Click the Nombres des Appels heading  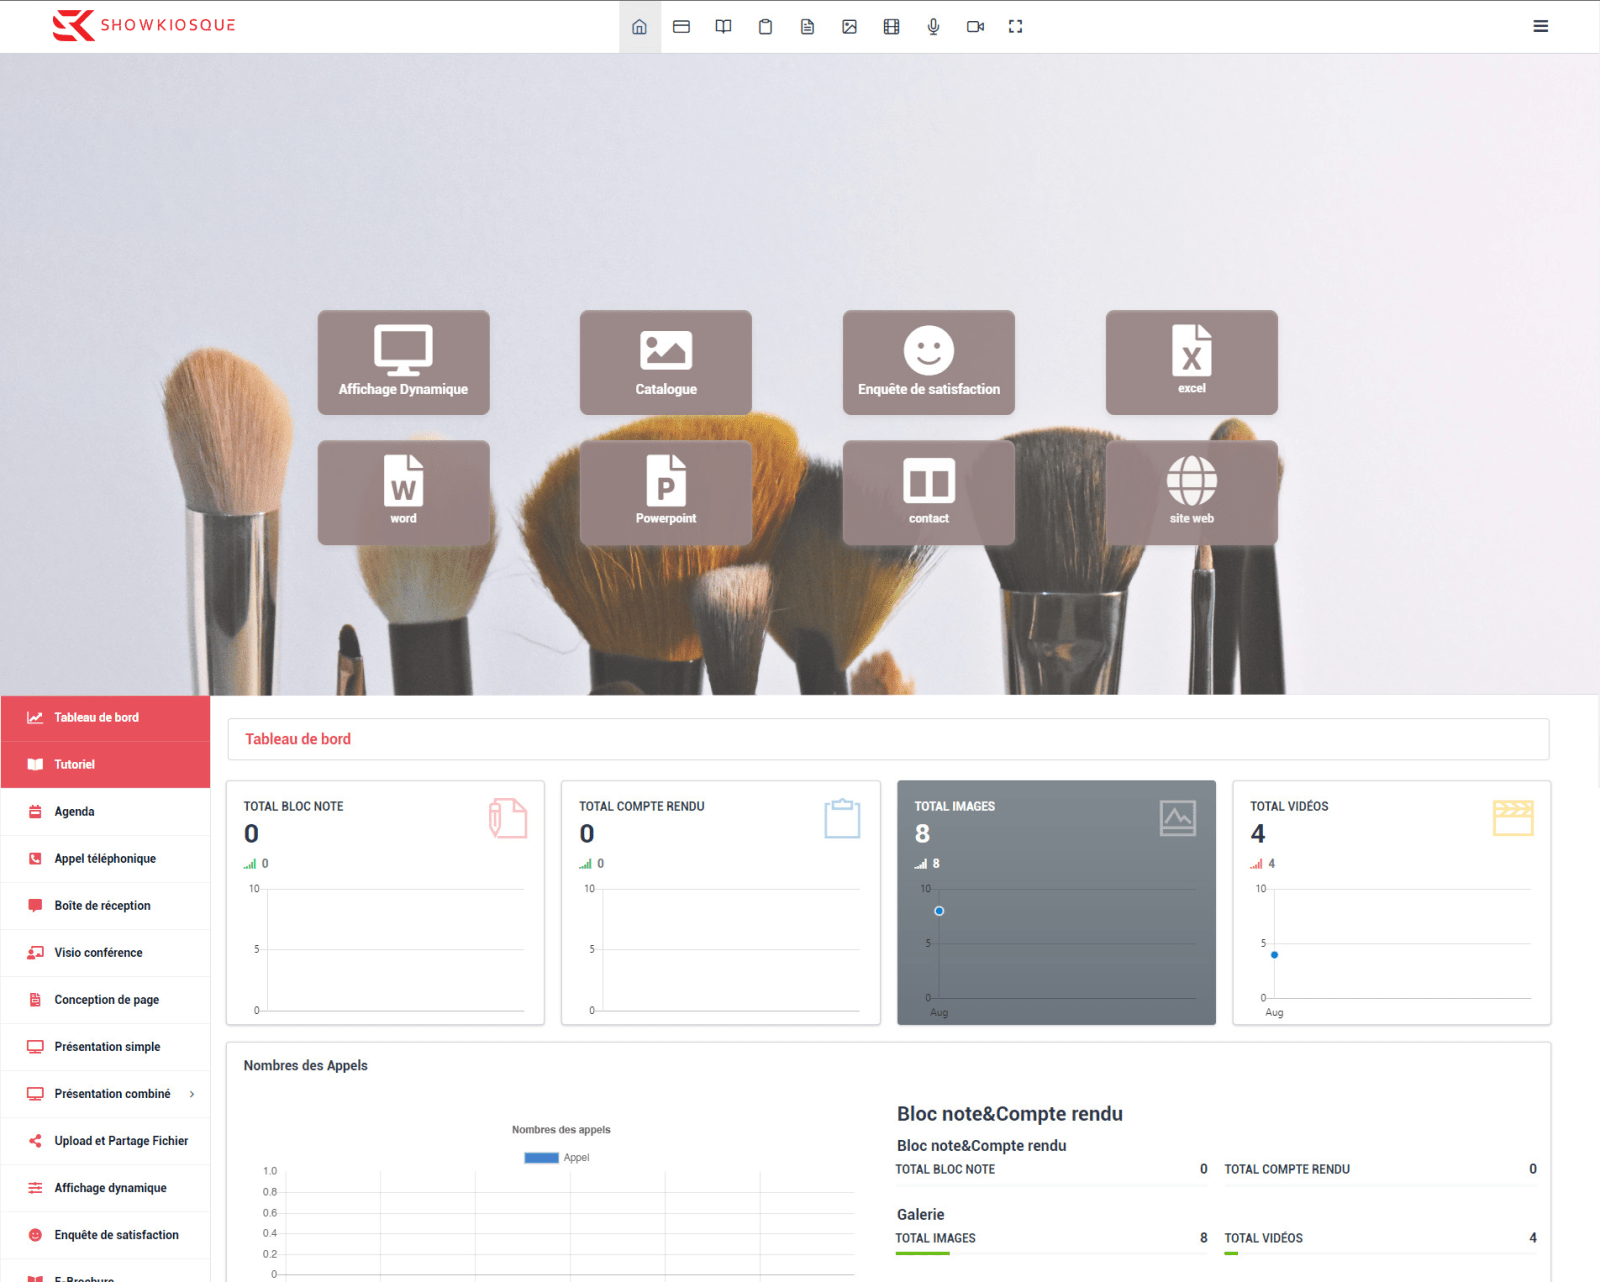pyautogui.click(x=305, y=1065)
